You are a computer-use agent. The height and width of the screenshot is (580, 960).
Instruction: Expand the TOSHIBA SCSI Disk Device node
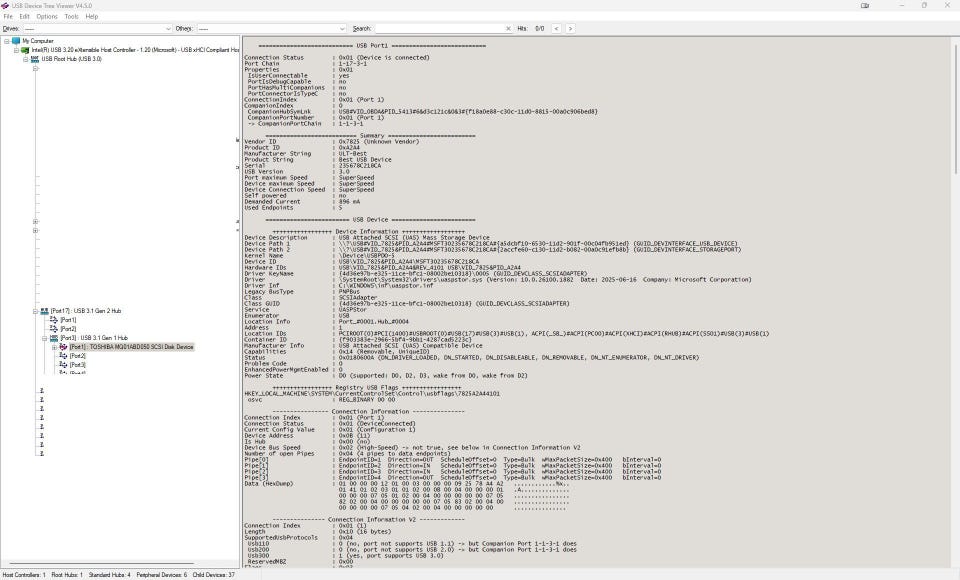point(54,347)
